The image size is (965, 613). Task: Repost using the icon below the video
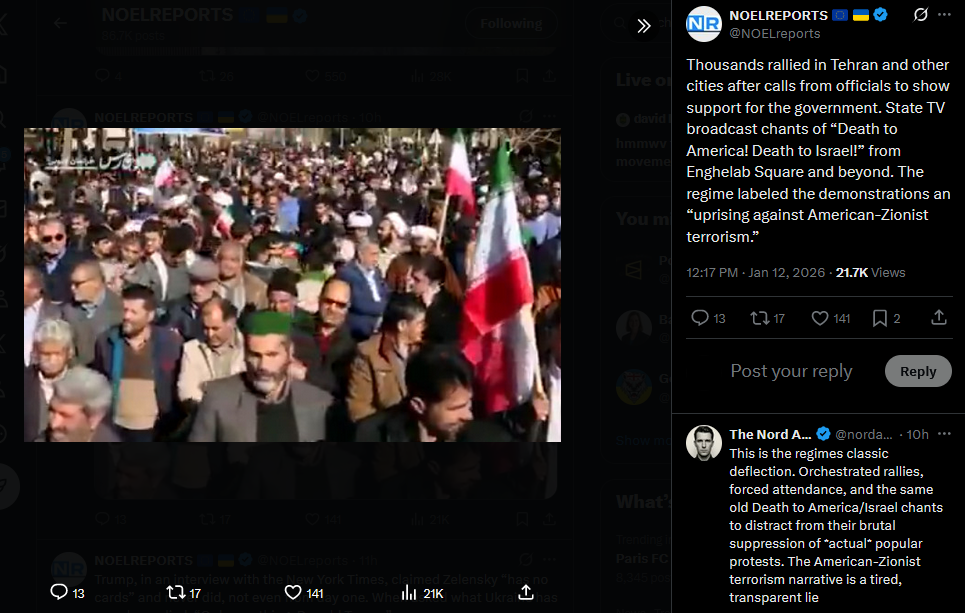(x=183, y=593)
